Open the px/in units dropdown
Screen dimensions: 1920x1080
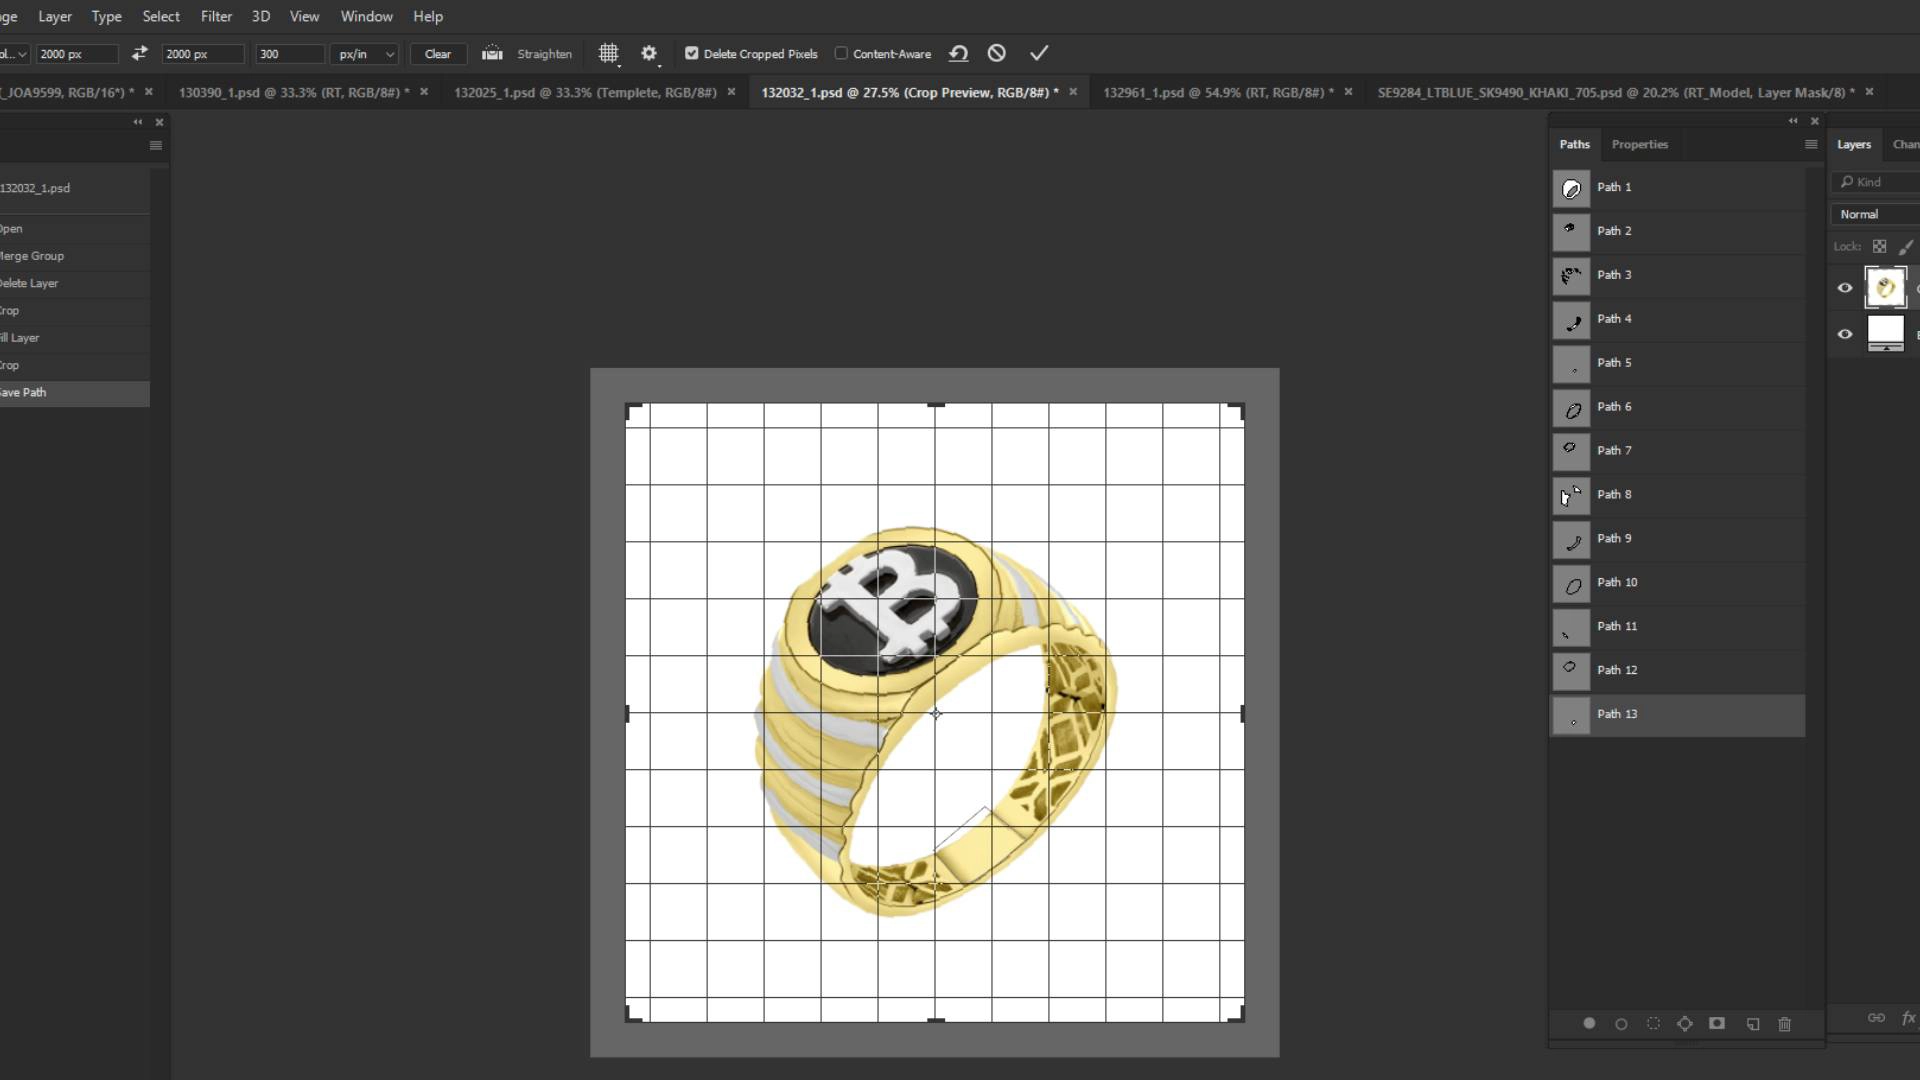365,54
